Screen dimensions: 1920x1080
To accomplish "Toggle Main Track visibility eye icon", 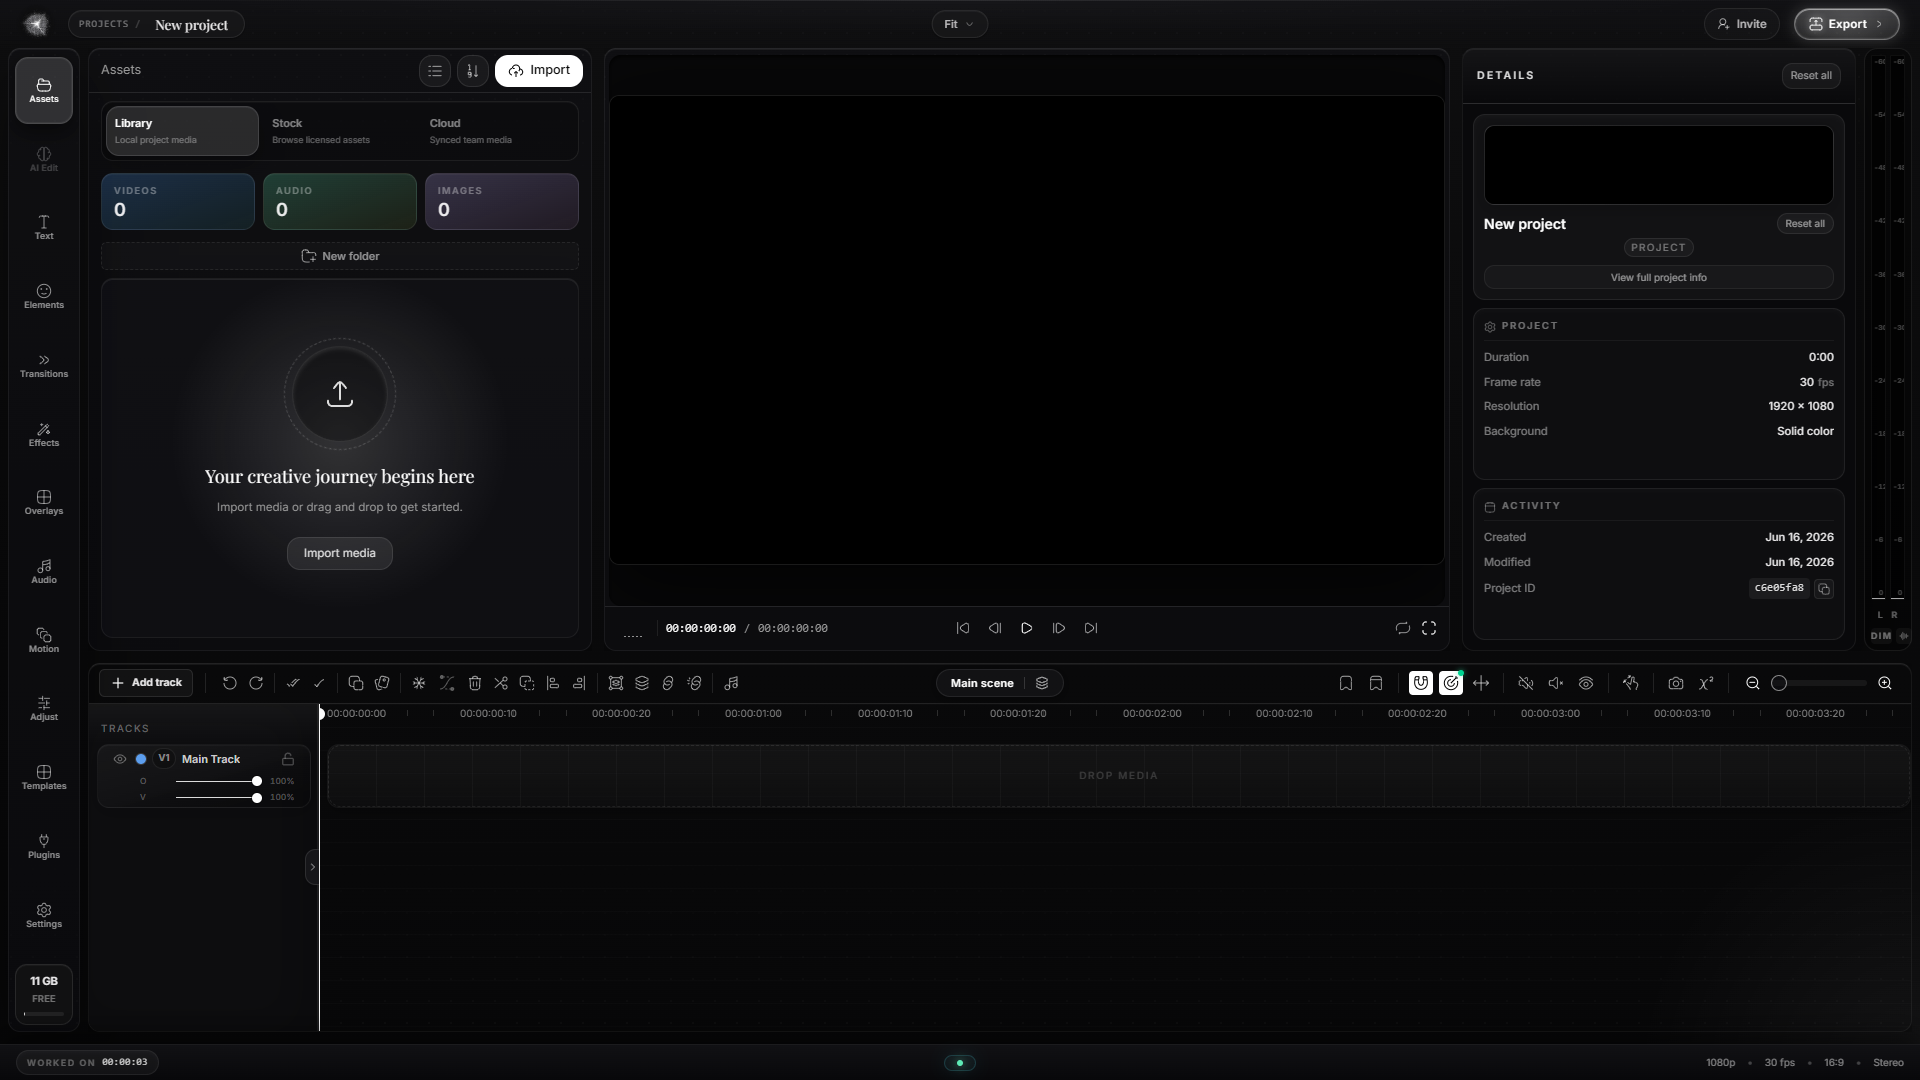I will [x=120, y=759].
